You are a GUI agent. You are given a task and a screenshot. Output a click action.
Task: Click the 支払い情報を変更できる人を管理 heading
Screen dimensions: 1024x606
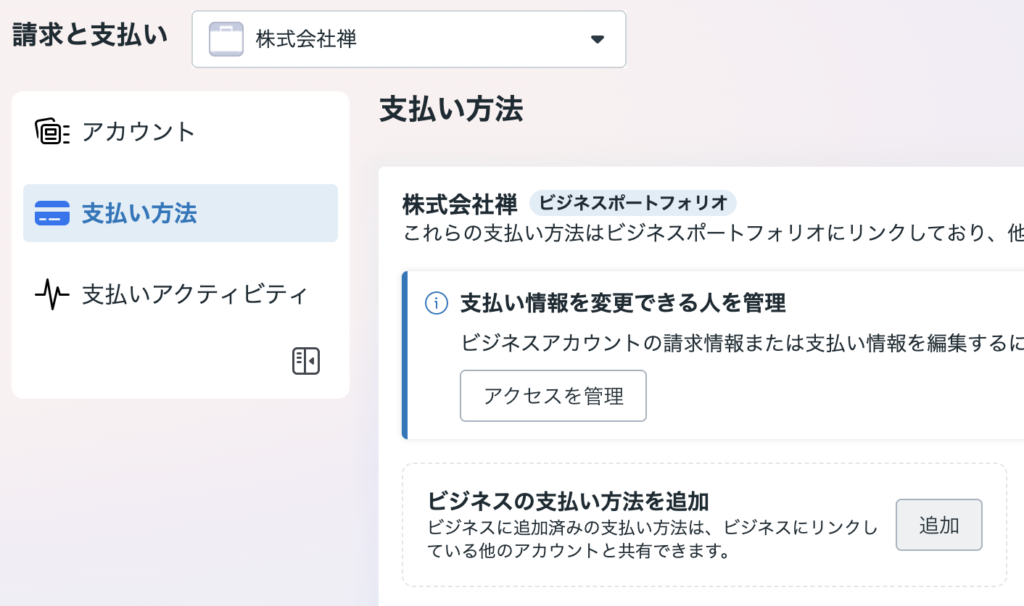pos(622,302)
